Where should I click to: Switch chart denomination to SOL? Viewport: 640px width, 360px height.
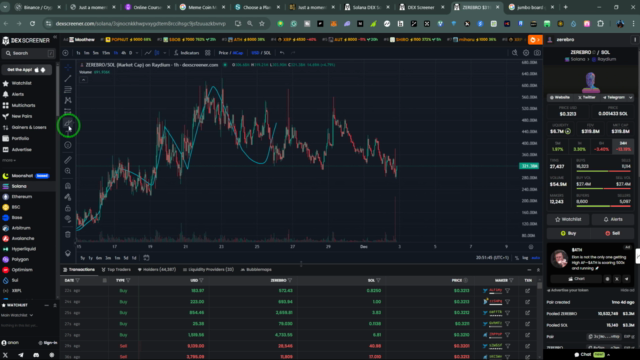pos(267,53)
